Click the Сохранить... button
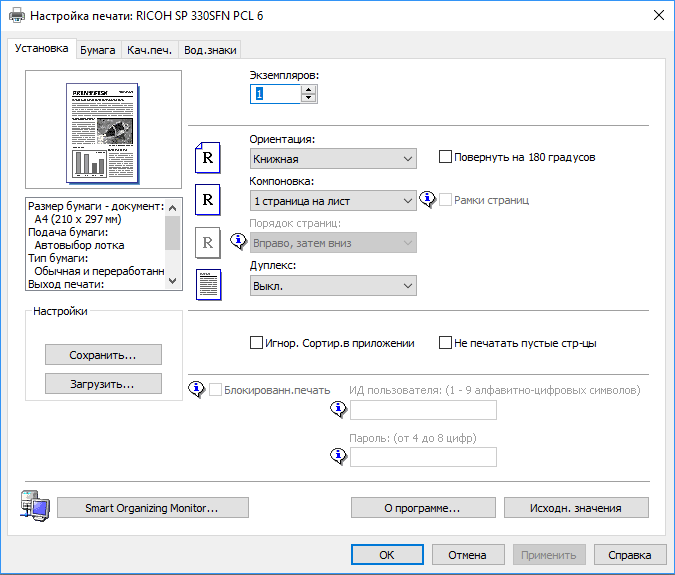 [x=103, y=355]
